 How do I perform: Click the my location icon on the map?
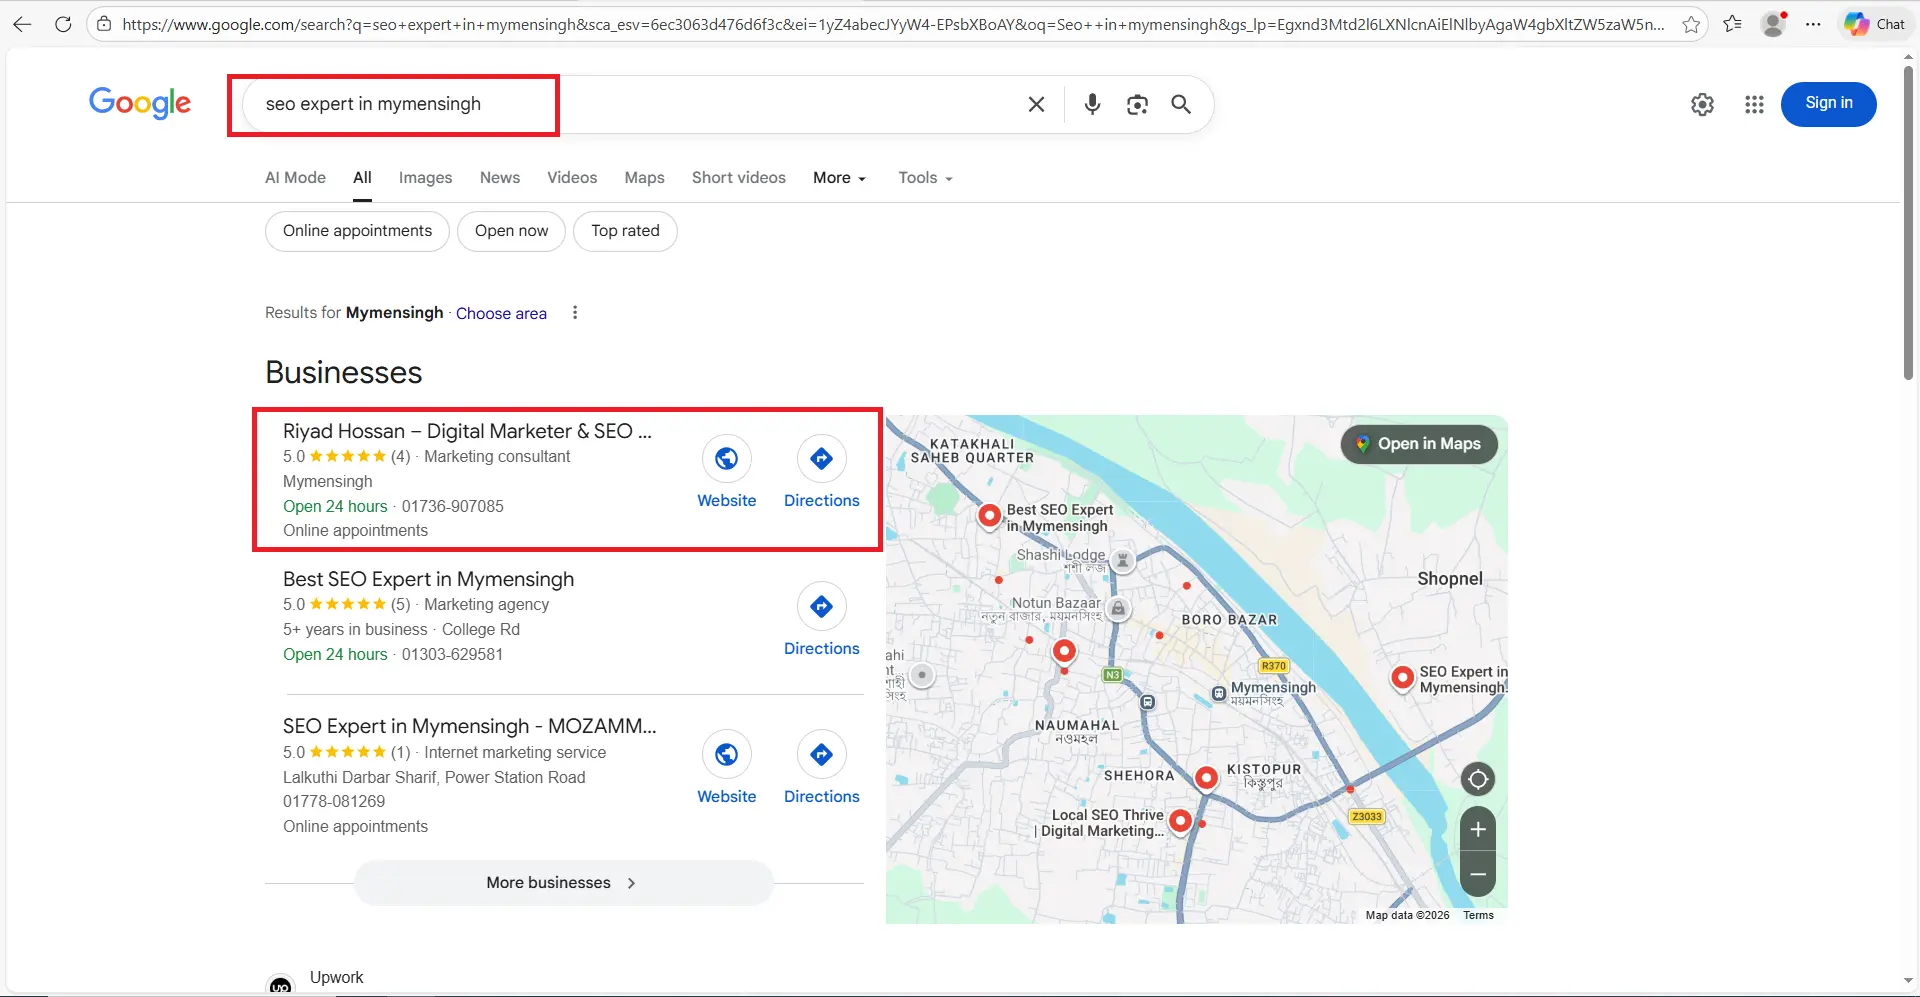click(1478, 779)
